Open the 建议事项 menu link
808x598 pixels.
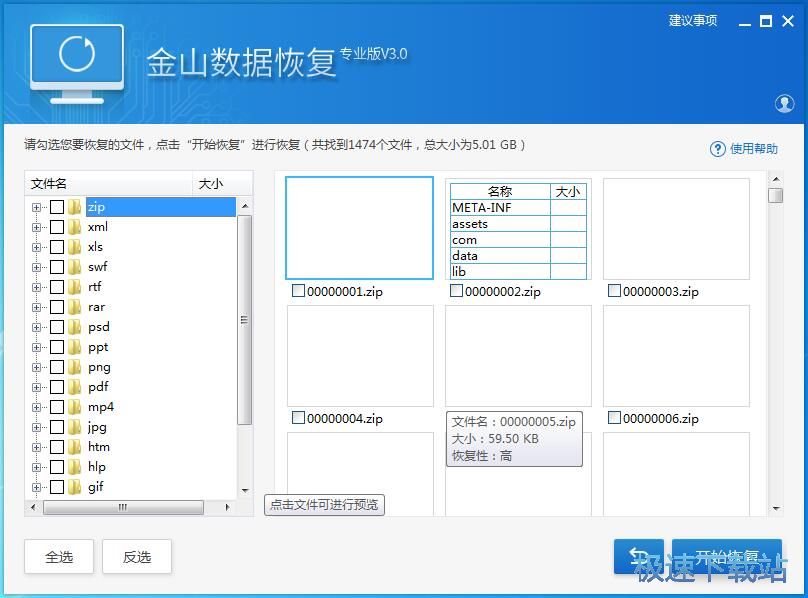693,21
